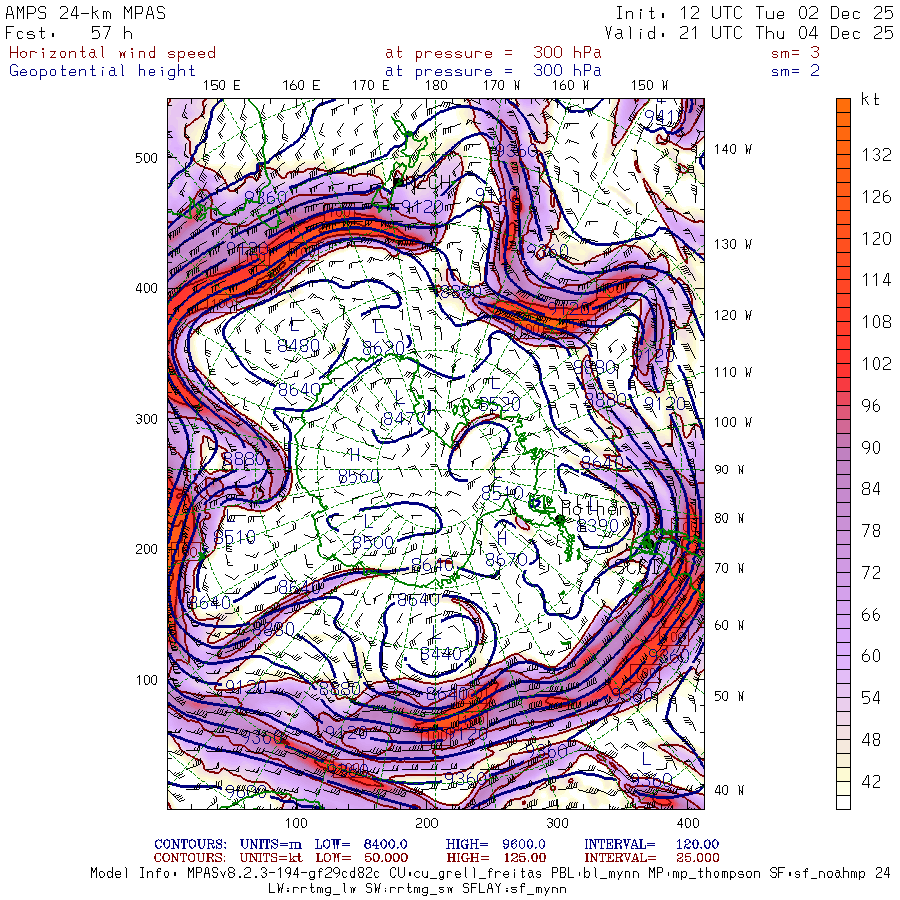The width and height of the screenshot is (900, 900).
Task: Click the red "at pressure = 300 hPa" text
Action: pyautogui.click(x=493, y=53)
